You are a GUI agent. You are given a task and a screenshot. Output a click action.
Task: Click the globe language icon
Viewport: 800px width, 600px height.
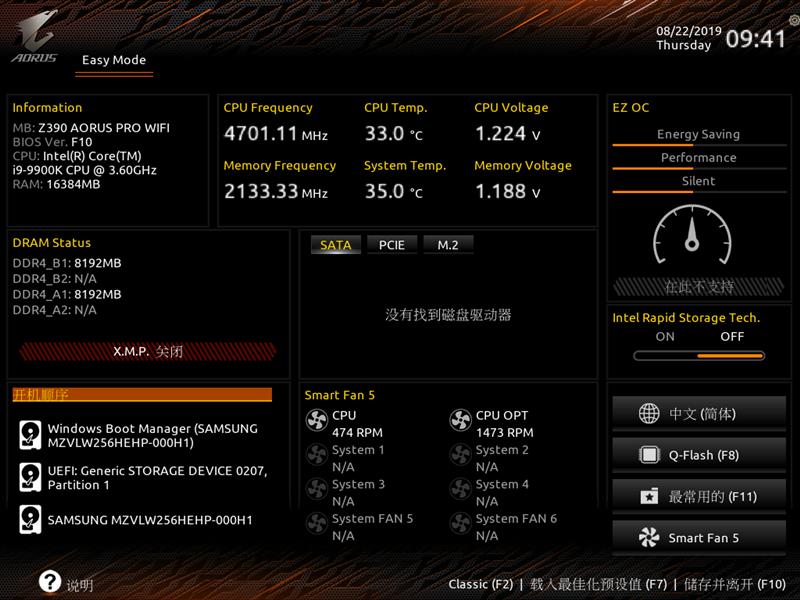[649, 413]
